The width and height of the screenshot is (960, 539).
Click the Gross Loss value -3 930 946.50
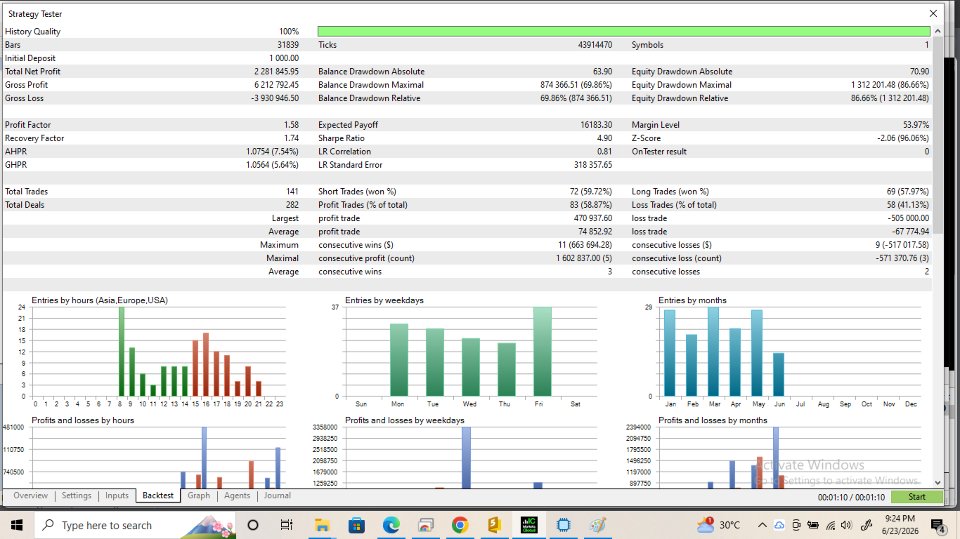point(275,99)
